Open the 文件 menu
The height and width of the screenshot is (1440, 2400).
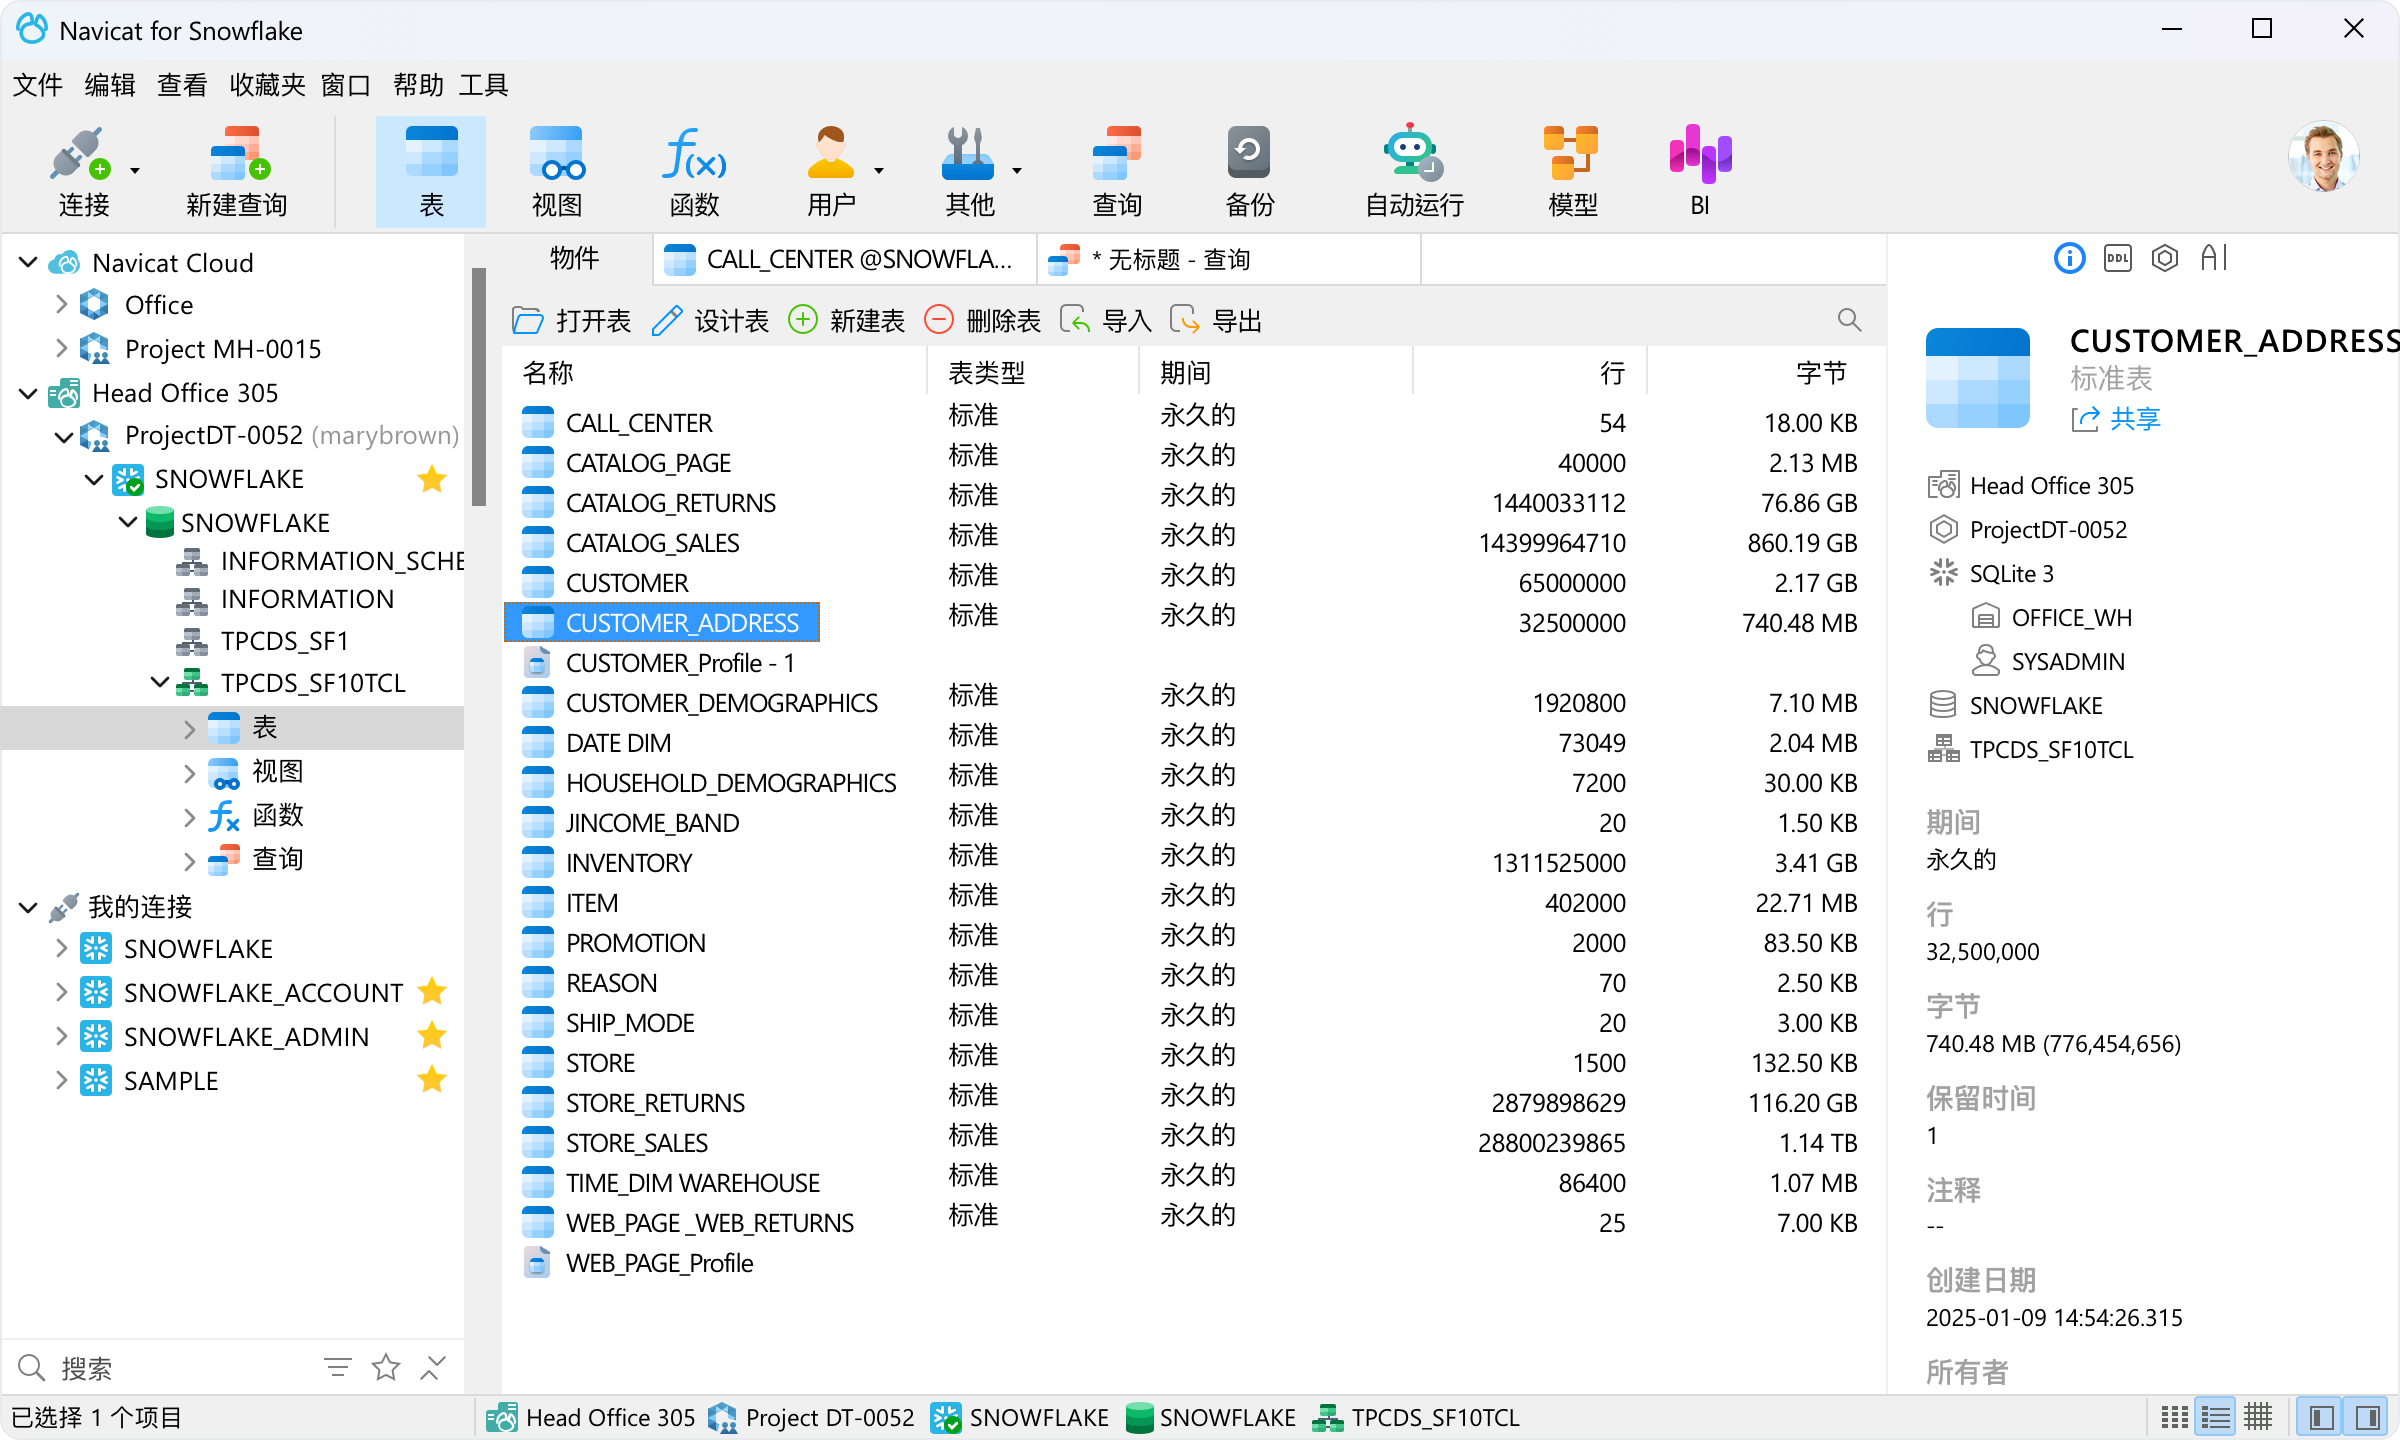click(38, 85)
